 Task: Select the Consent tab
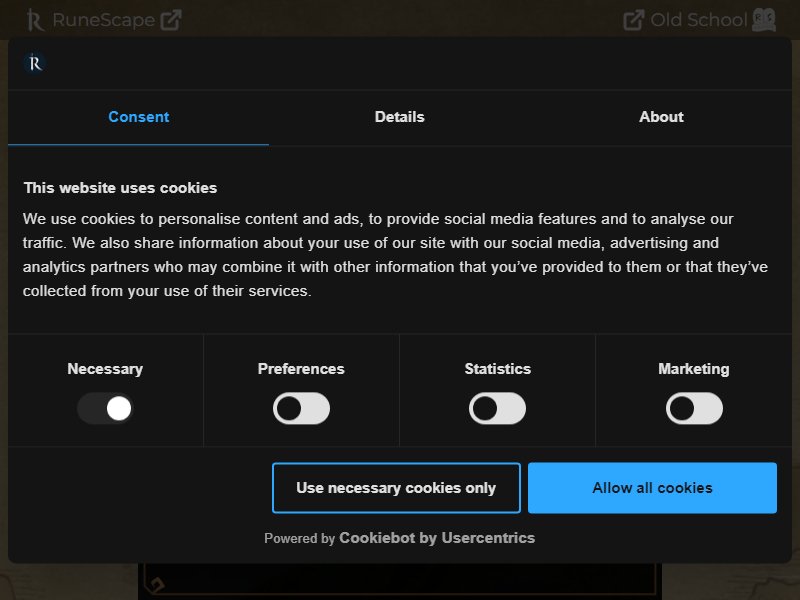coord(138,117)
